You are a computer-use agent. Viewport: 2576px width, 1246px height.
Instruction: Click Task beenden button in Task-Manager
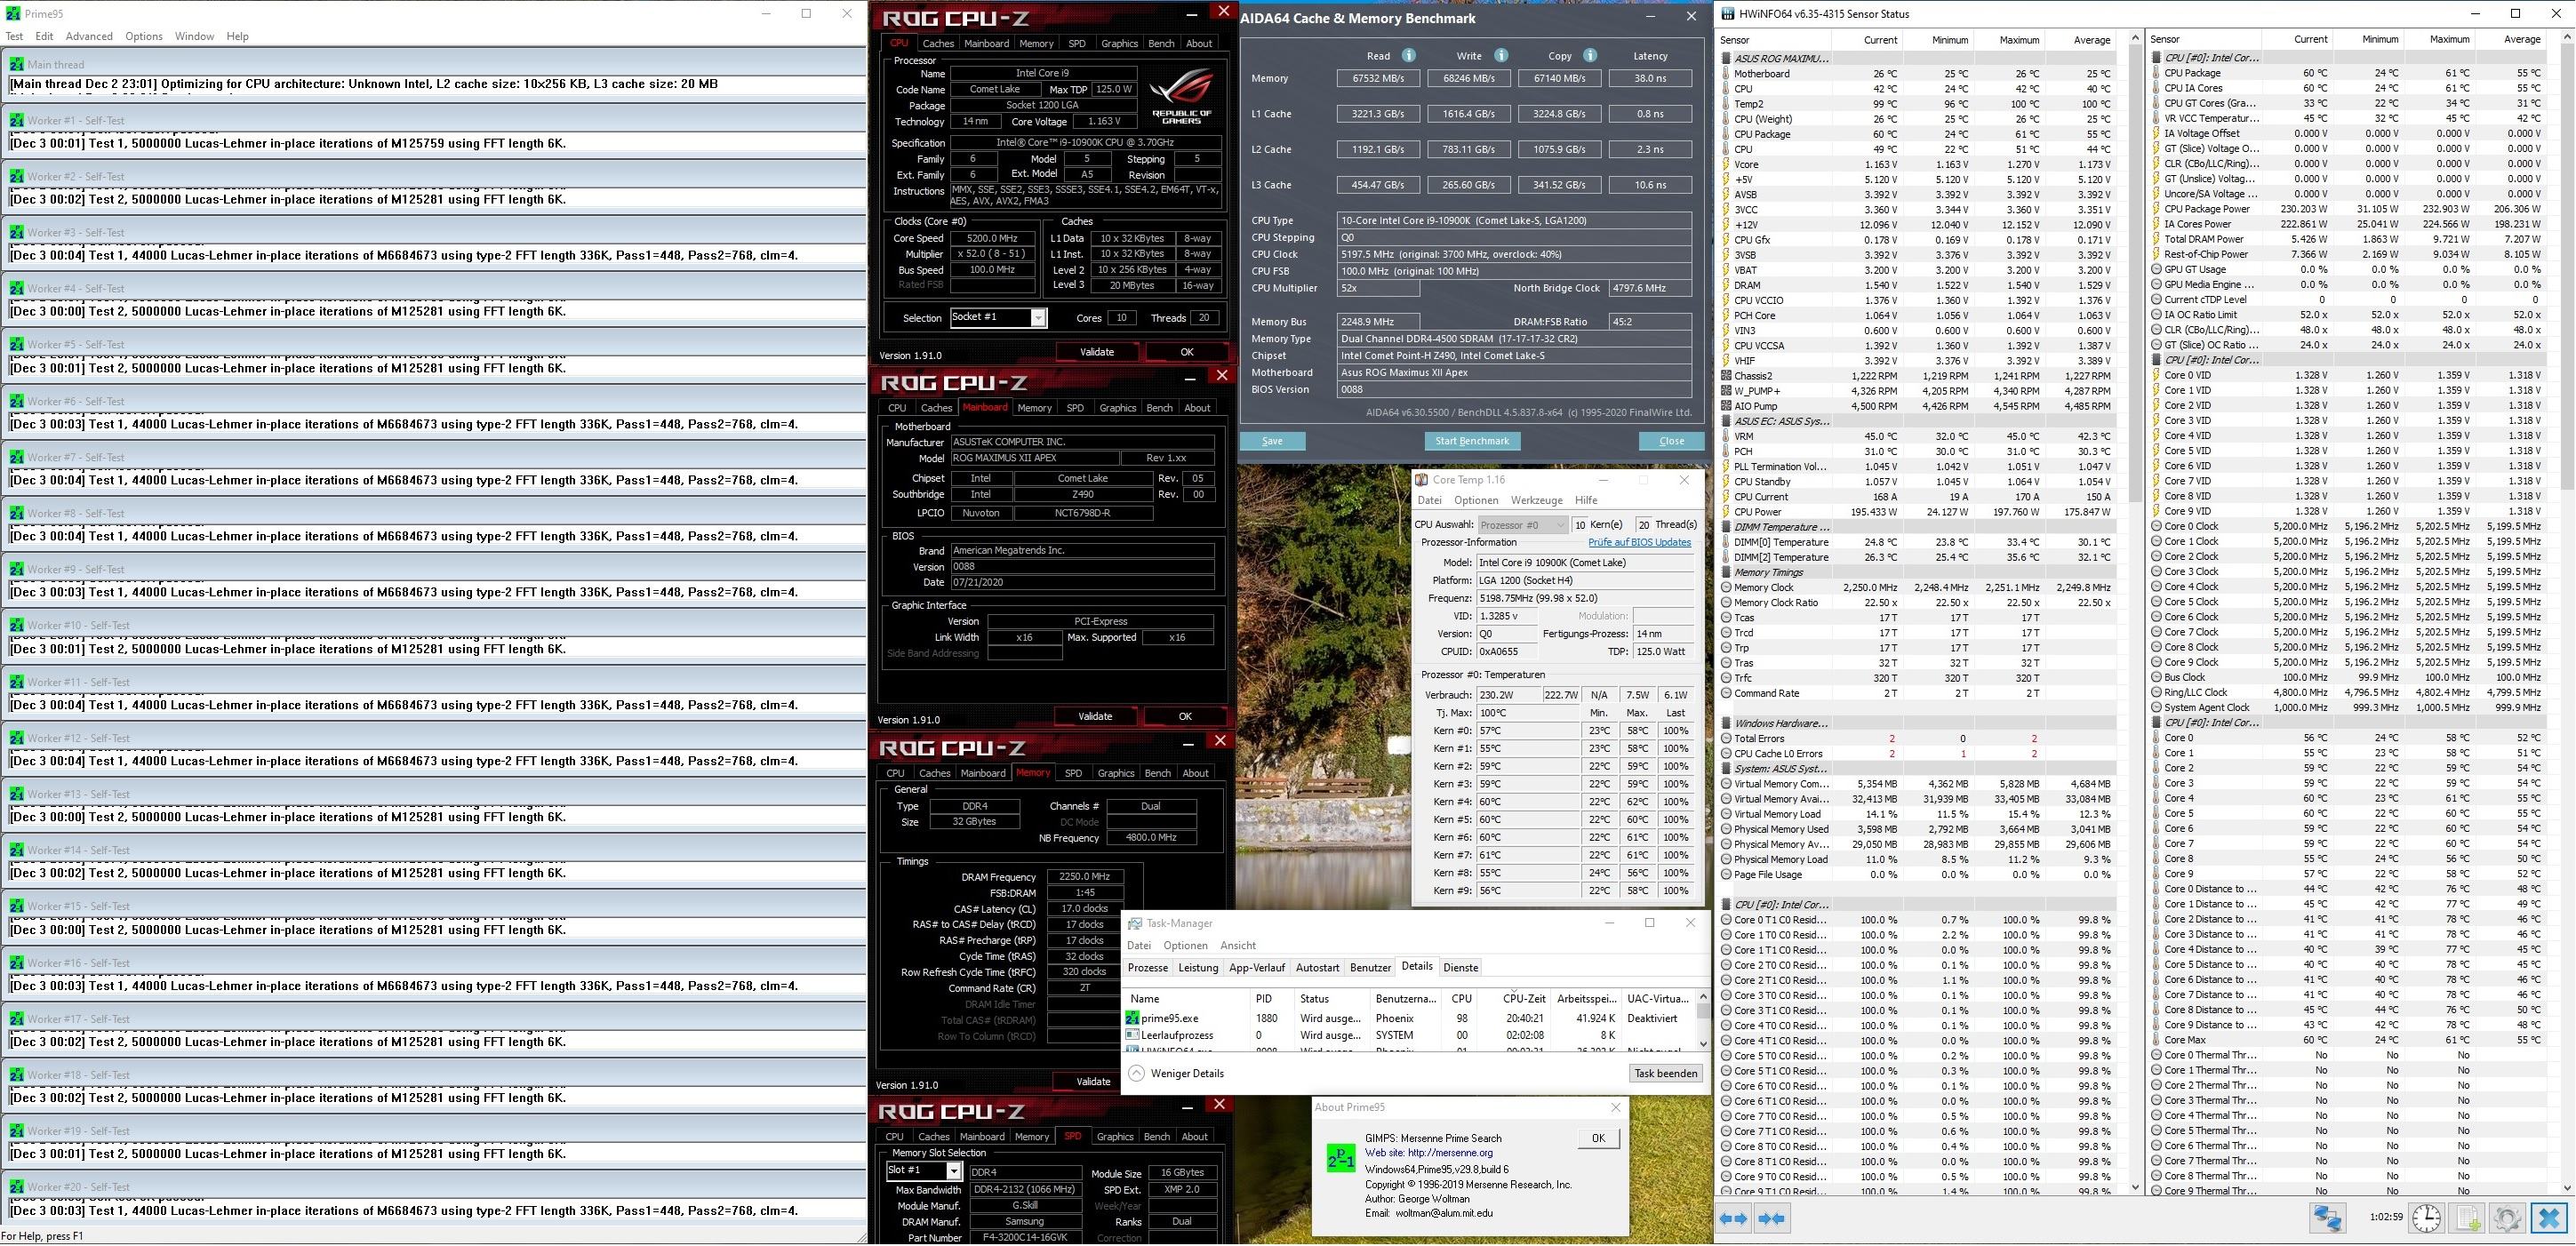[x=1665, y=1073]
